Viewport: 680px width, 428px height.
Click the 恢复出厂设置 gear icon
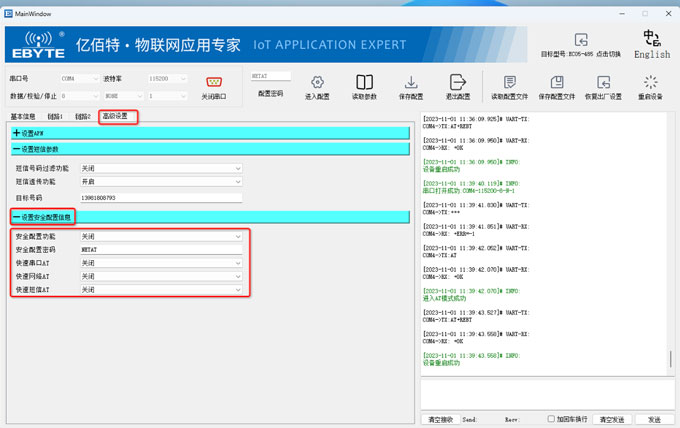602,82
